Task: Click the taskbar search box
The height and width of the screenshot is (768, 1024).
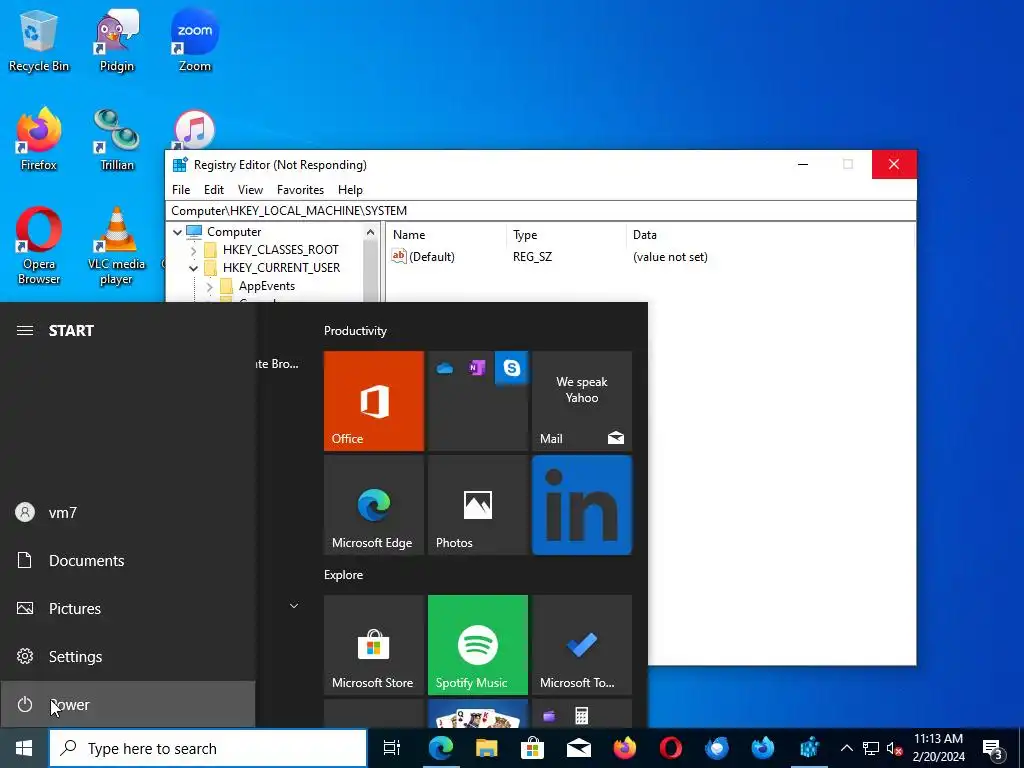Action: tap(208, 748)
